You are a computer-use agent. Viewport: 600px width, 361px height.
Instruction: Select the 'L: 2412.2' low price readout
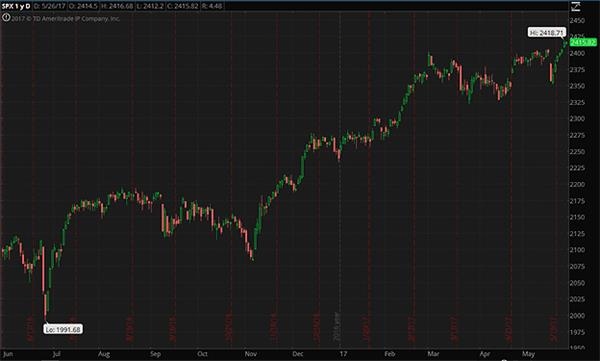(151, 6)
